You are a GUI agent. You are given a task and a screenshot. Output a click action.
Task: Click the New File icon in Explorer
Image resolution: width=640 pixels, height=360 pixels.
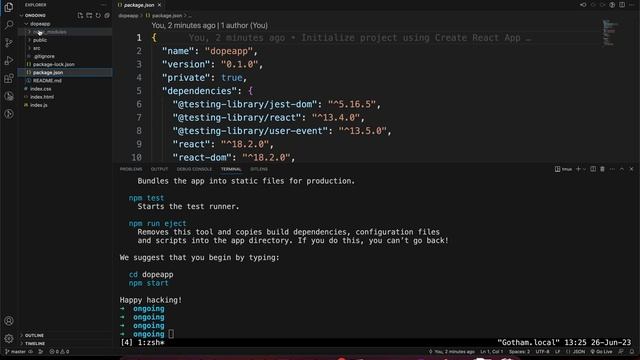(x=80, y=16)
